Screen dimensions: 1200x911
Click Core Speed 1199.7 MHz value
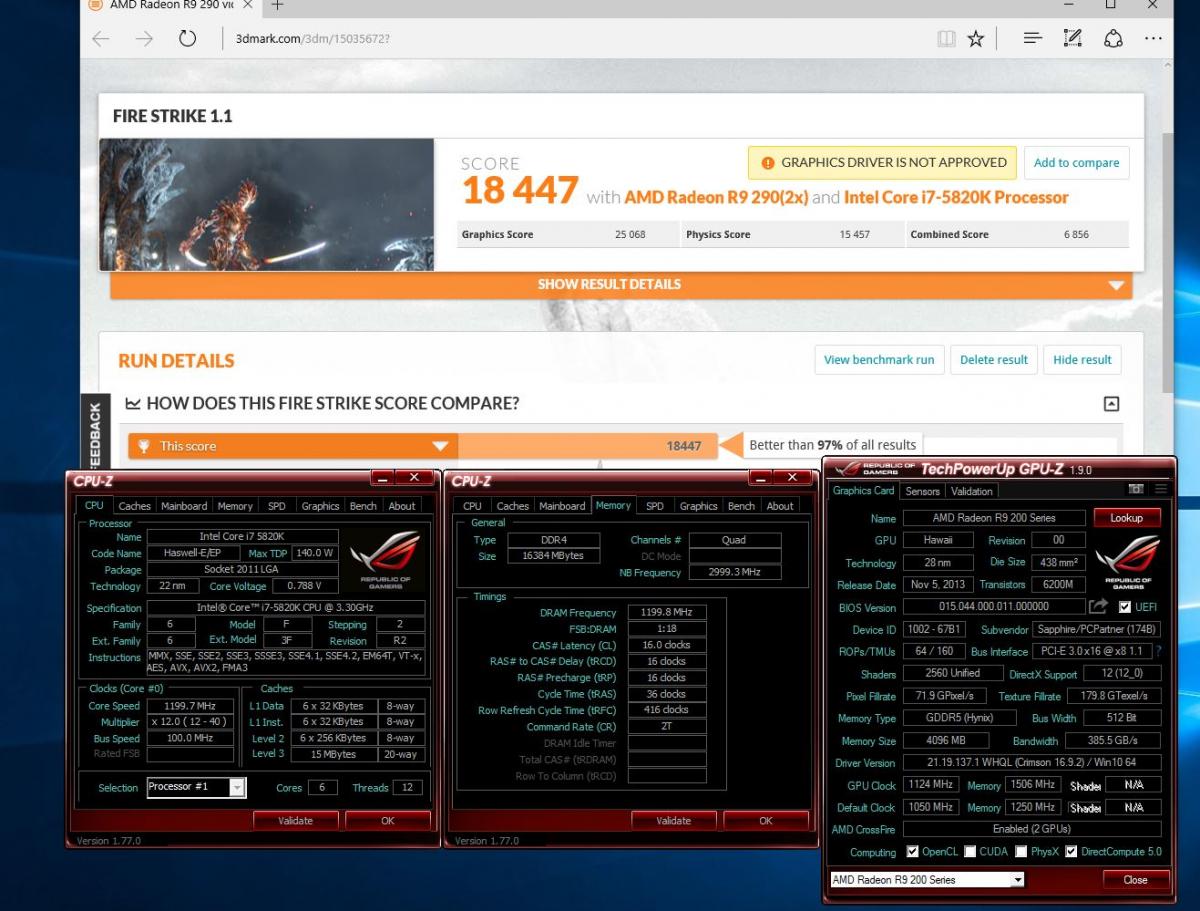pyautogui.click(x=190, y=705)
